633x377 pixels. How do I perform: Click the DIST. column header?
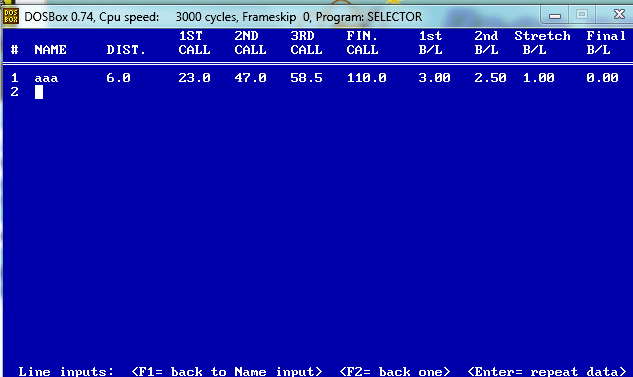pyautogui.click(x=126, y=50)
